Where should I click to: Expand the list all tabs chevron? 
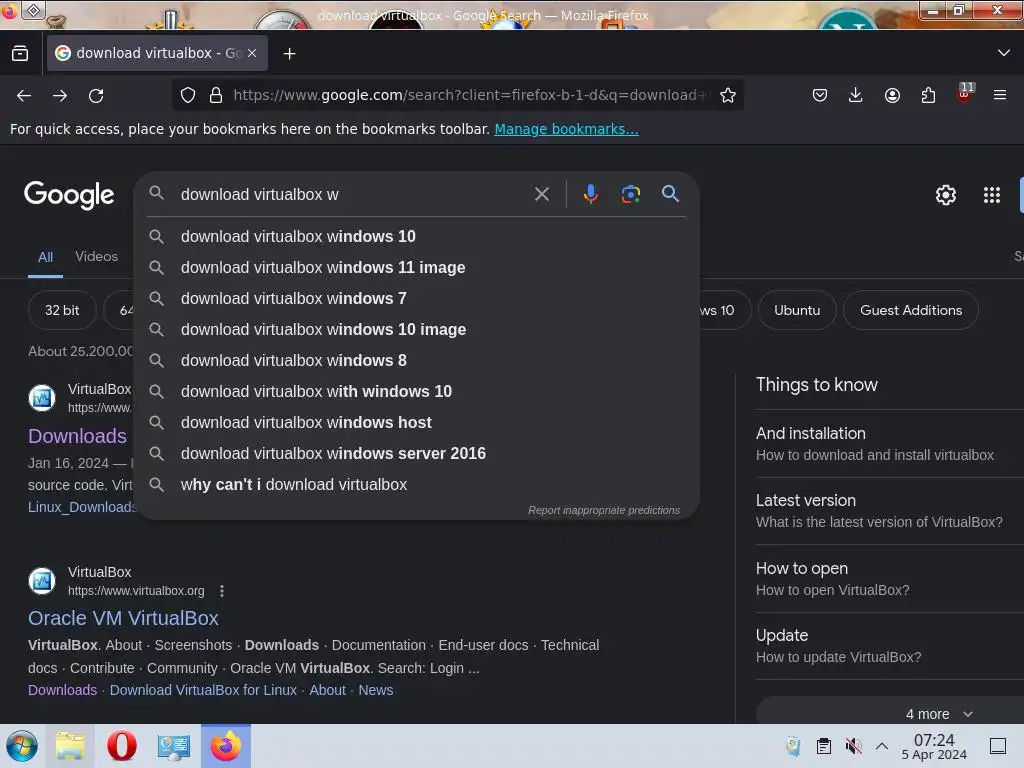(x=1004, y=53)
